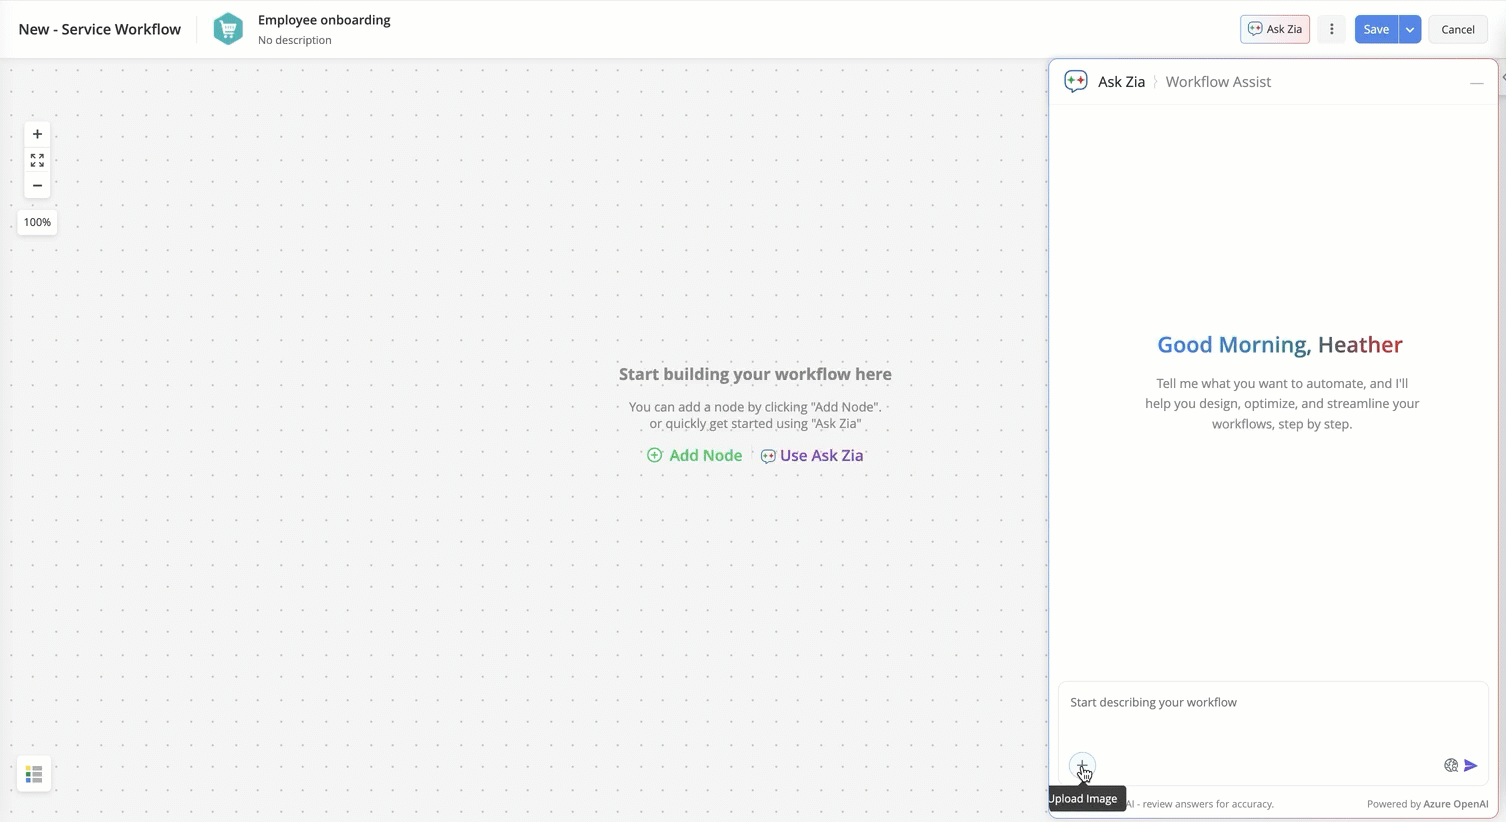This screenshot has height=822, width=1506.
Task: Save the Employee onboarding workflow
Action: [1375, 29]
